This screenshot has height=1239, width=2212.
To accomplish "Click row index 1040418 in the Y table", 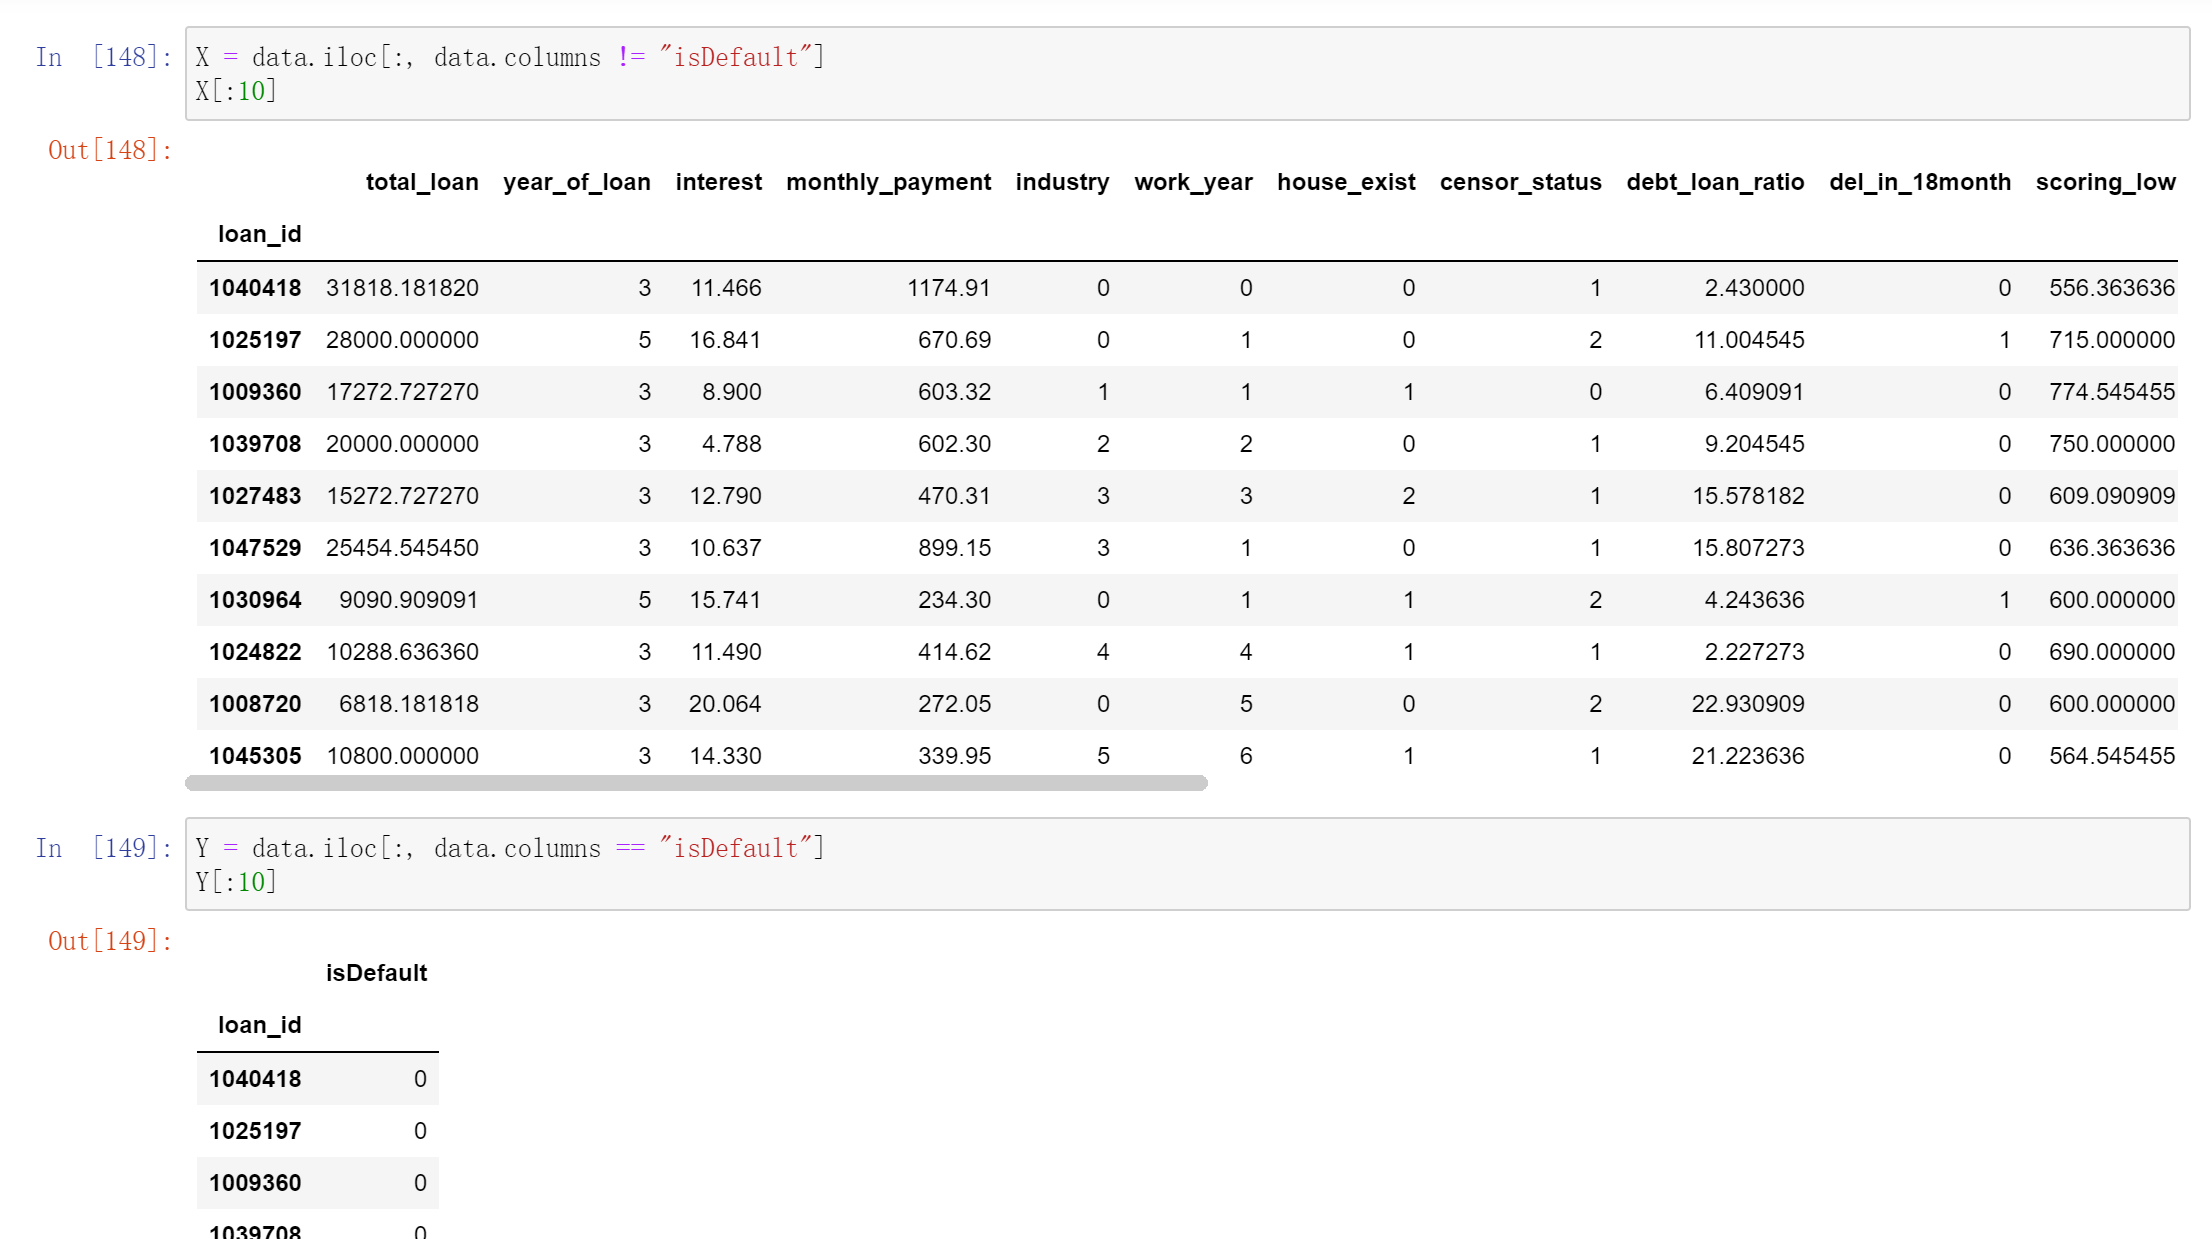I will pos(255,1079).
